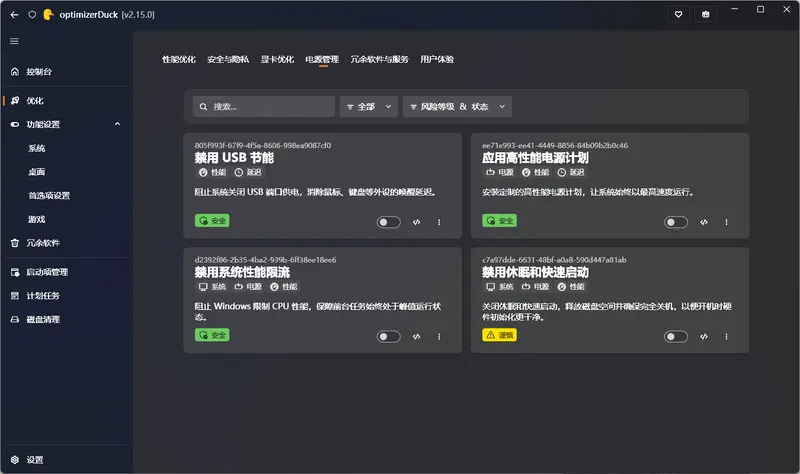View code for 禁用休眠和快速启动
This screenshot has width=800, height=474.
pos(704,336)
